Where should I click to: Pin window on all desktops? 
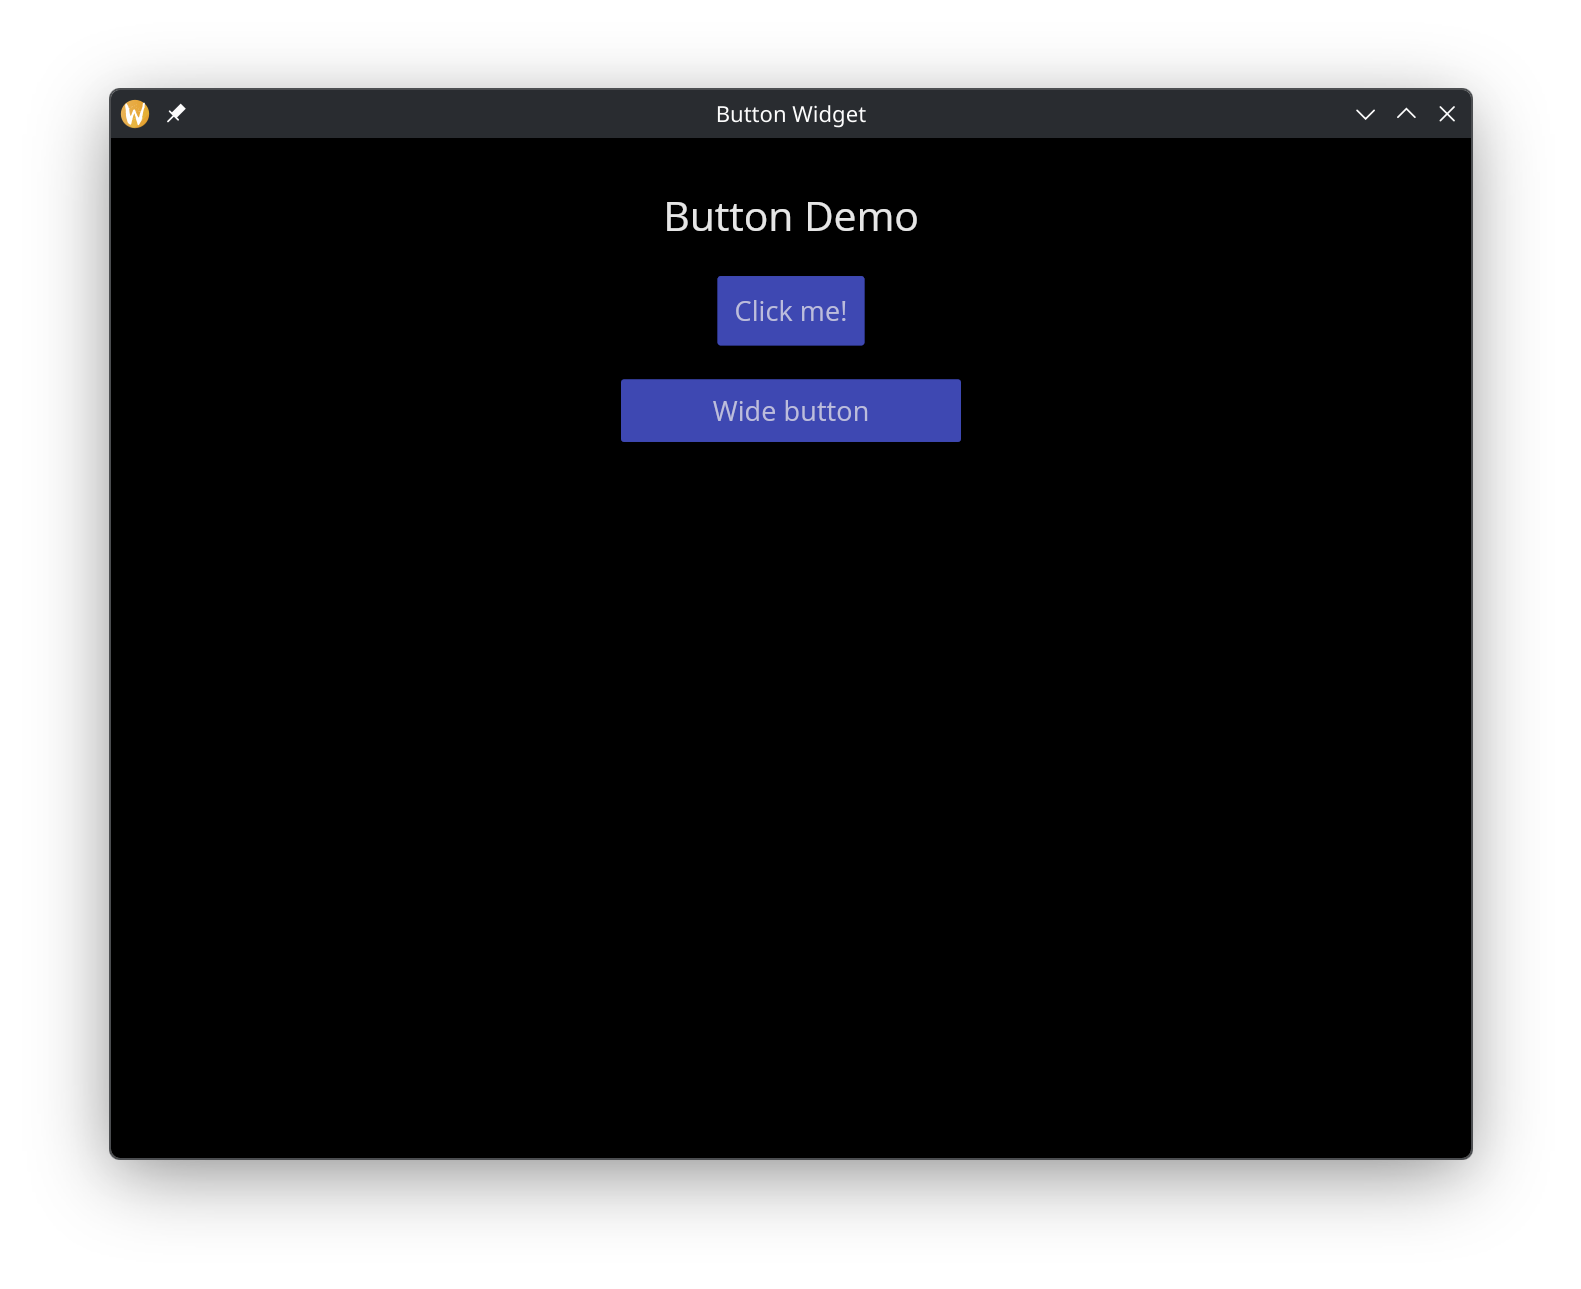pos(176,114)
